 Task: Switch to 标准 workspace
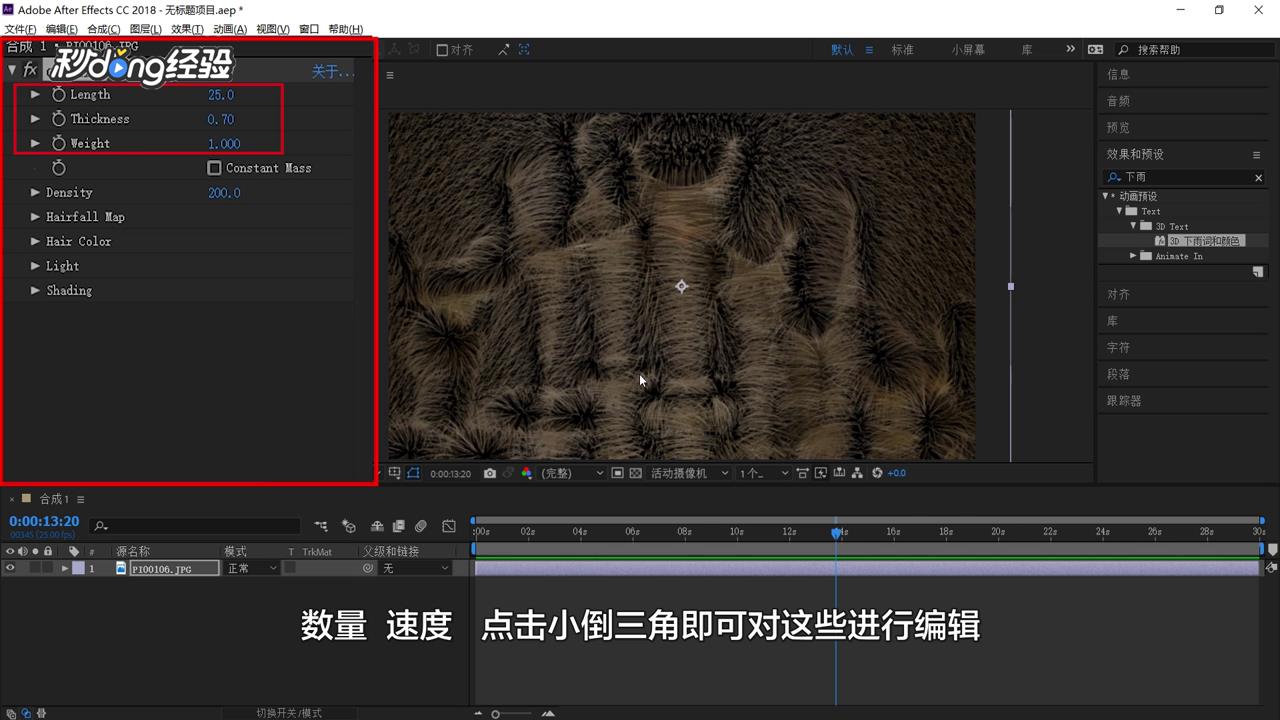tap(902, 50)
